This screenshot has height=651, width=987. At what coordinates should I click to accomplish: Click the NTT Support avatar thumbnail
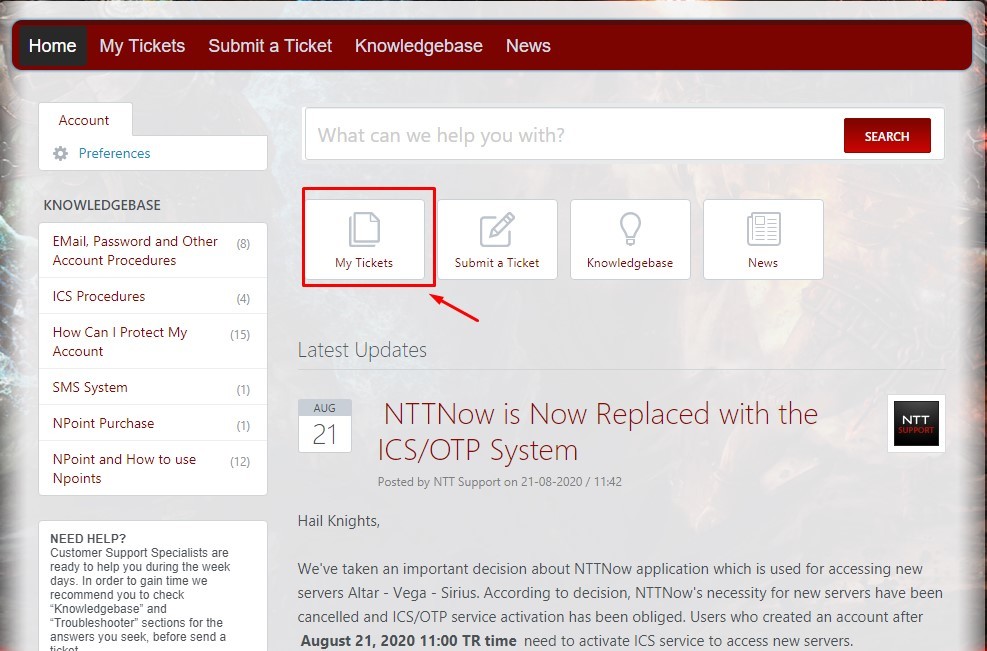(x=916, y=423)
